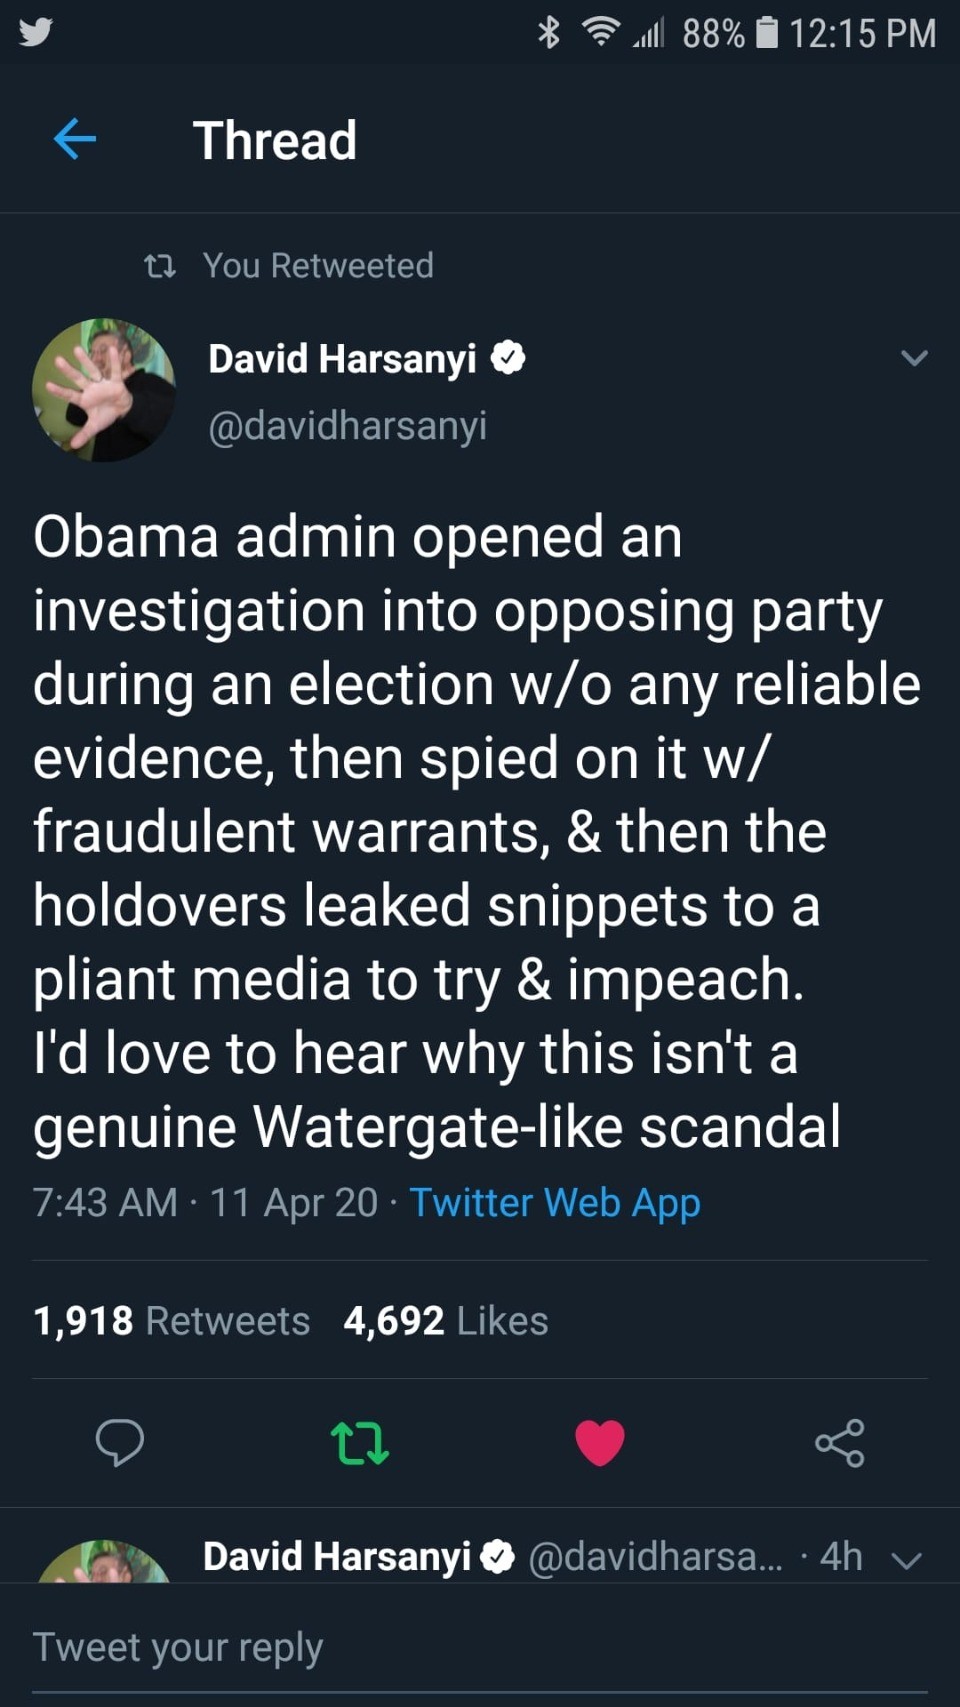The image size is (960, 1707).
Task: Open the Twitter Web App source link
Action: (555, 1202)
